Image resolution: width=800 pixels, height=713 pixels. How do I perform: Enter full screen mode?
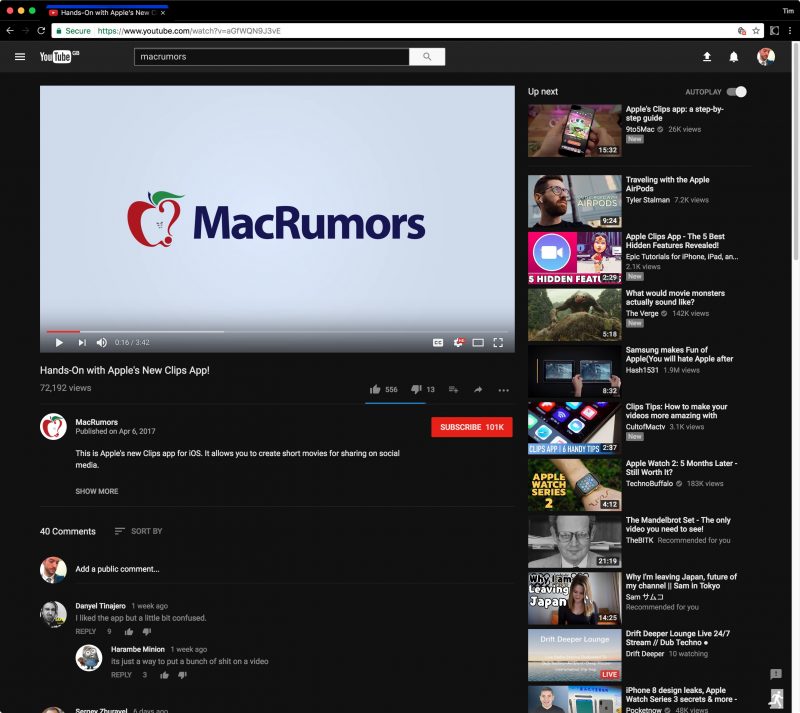(x=498, y=342)
